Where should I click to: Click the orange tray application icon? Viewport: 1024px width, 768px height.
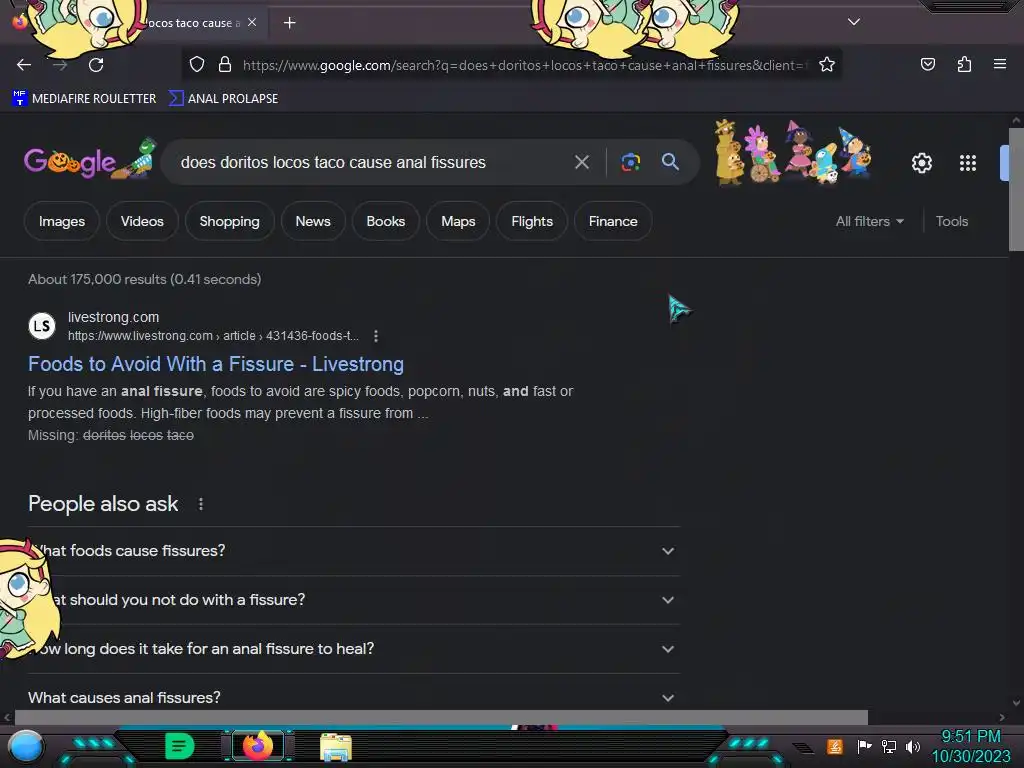click(x=835, y=746)
